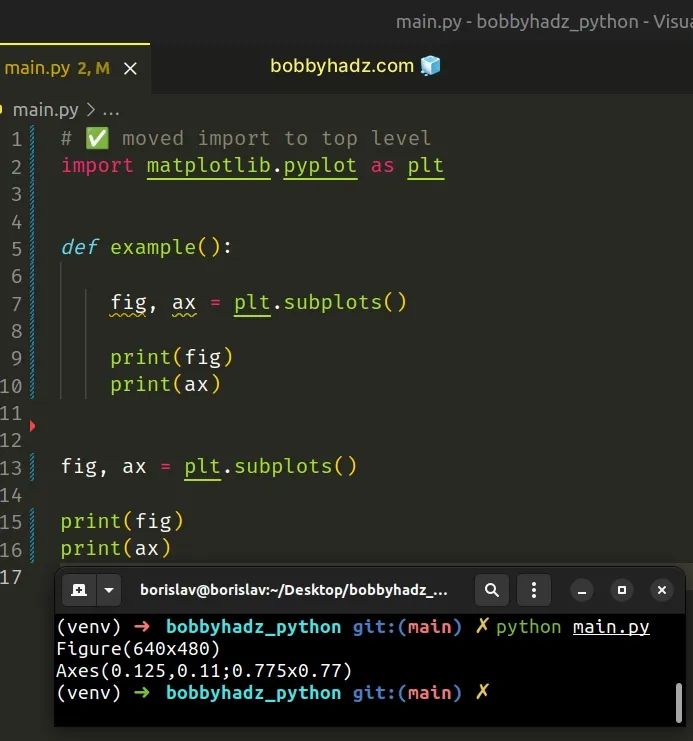Image resolution: width=693 pixels, height=741 pixels.
Task: Click the 'example' function name
Action: (153, 247)
